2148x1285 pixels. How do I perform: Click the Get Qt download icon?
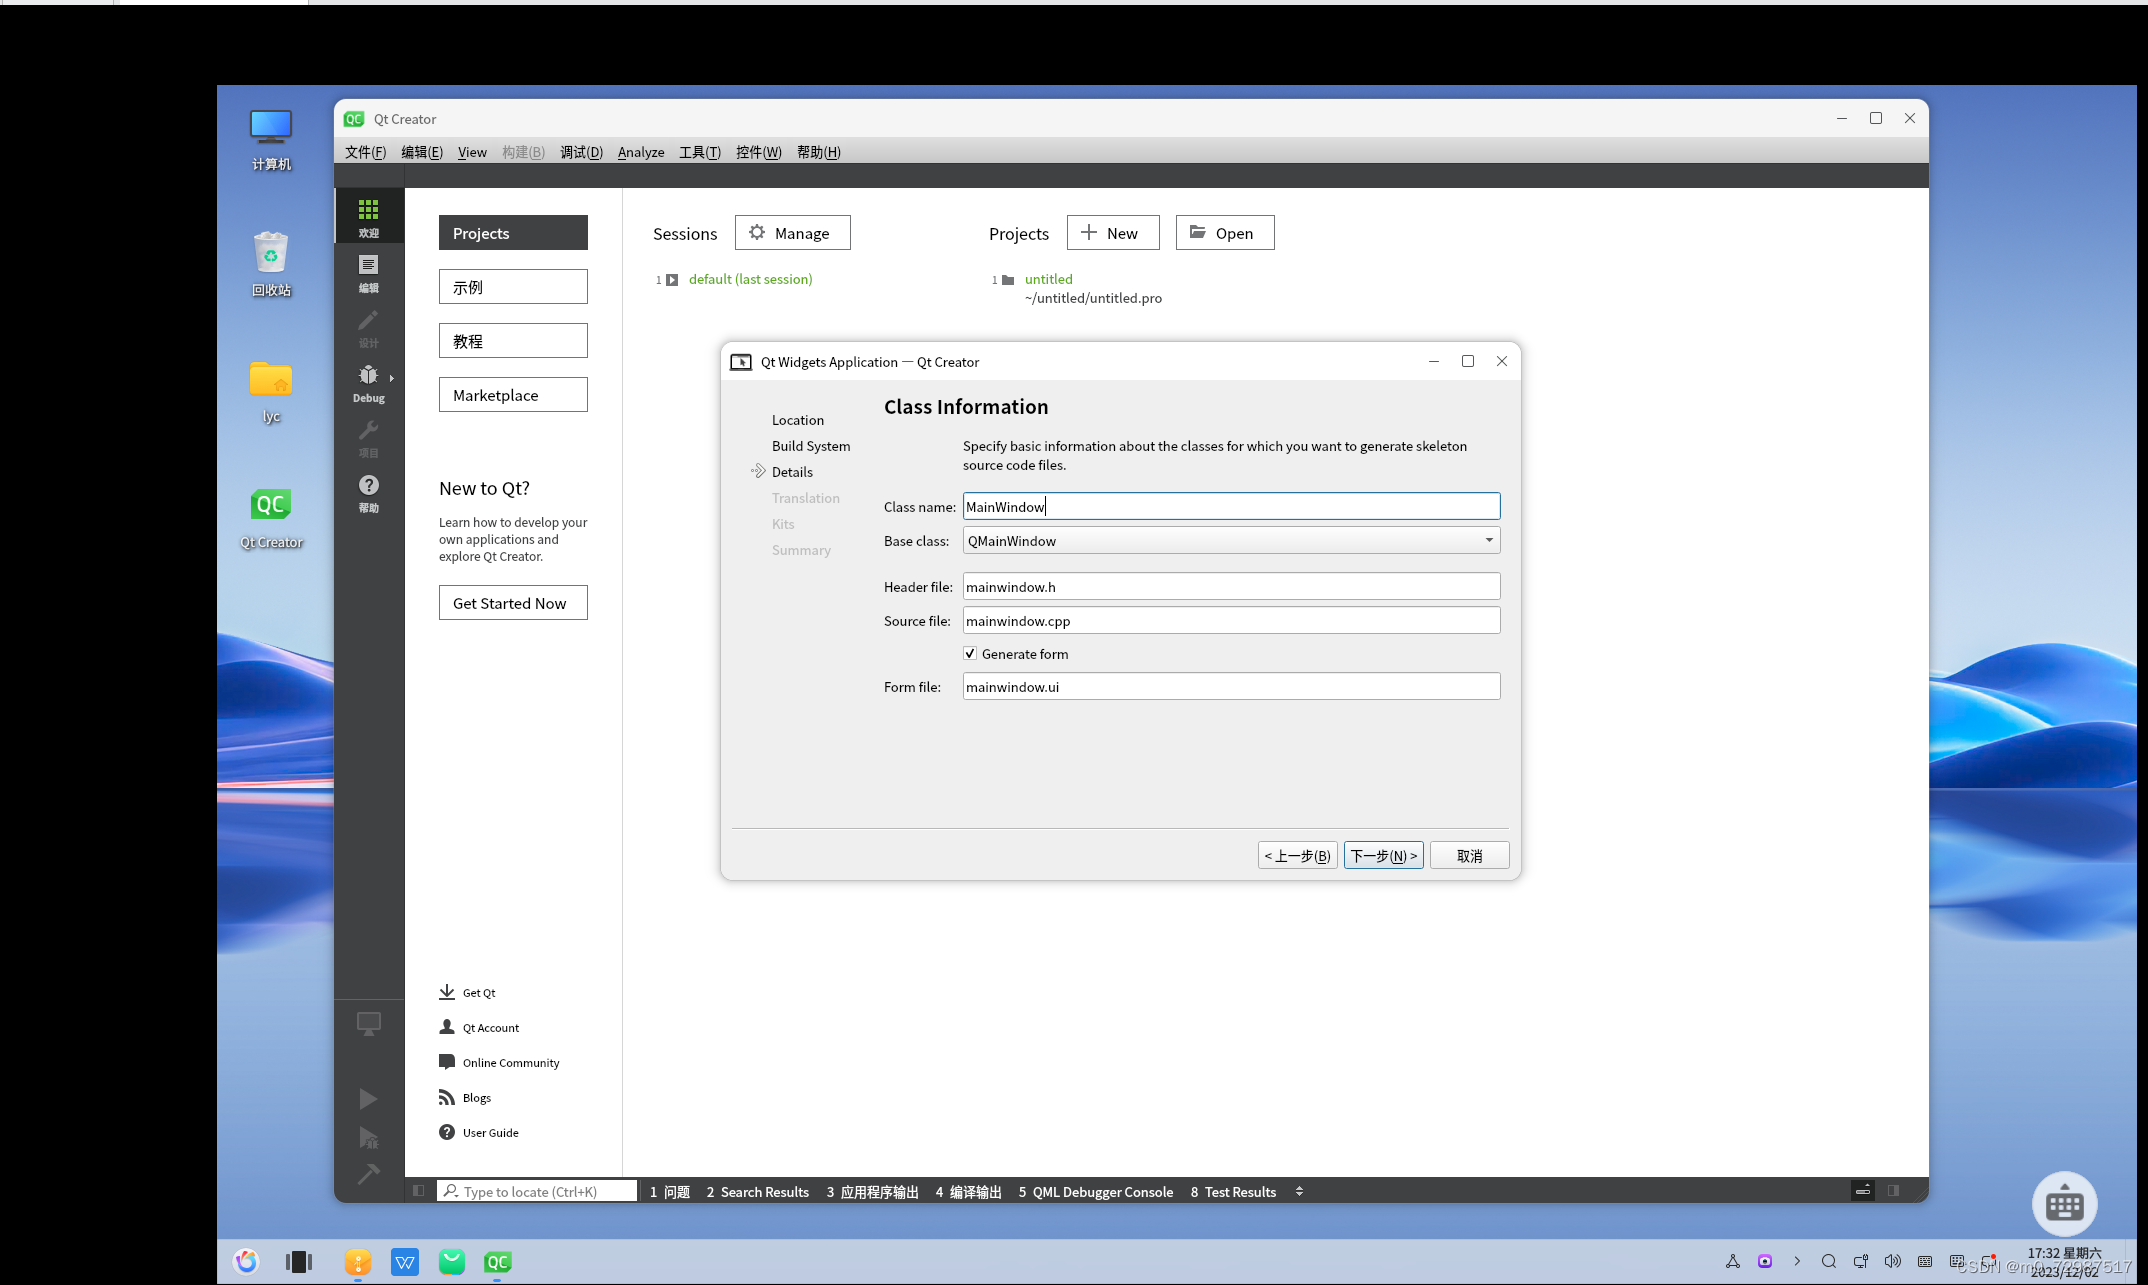coord(447,992)
